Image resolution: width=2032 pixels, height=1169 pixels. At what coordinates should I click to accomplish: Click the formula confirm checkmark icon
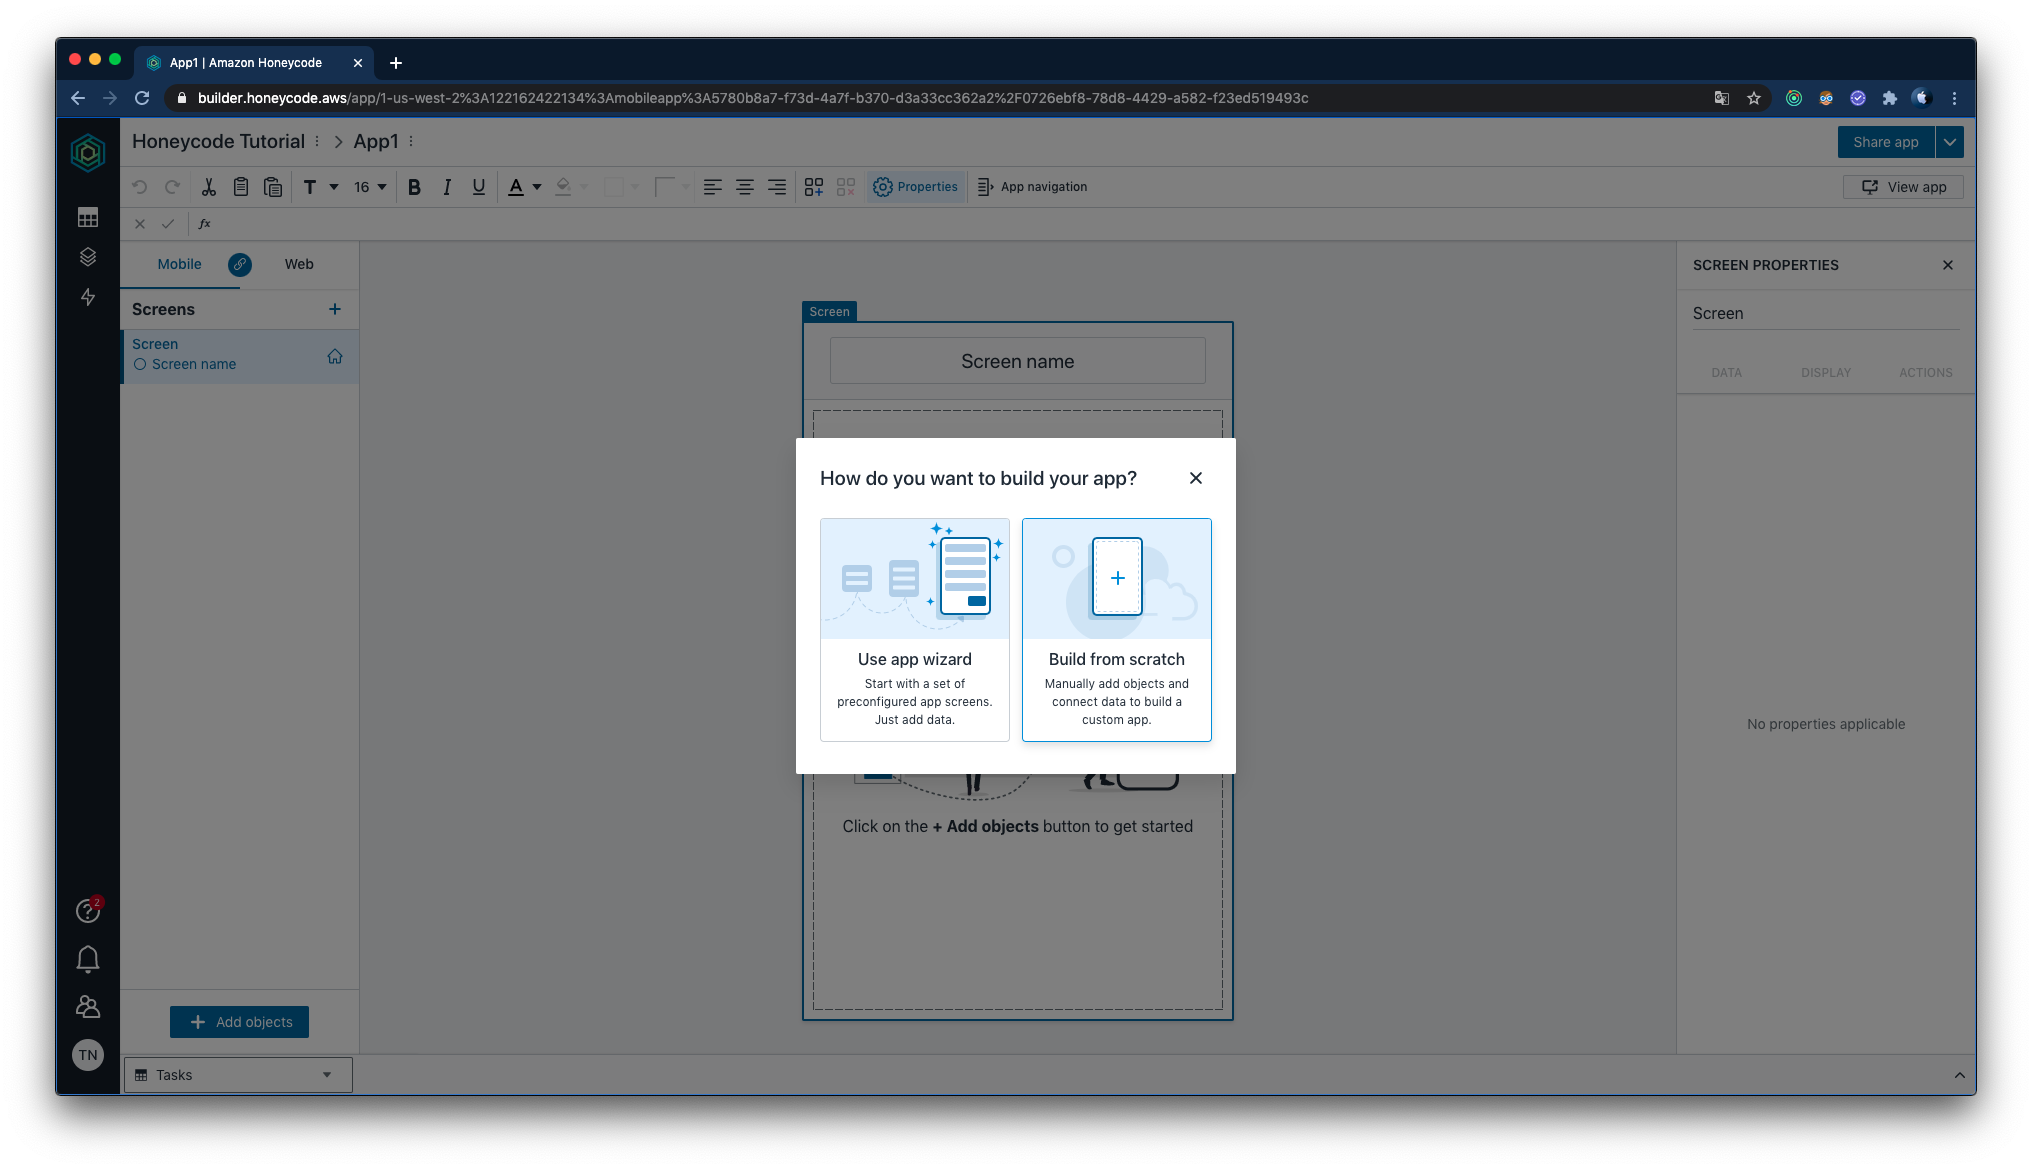pos(168,224)
